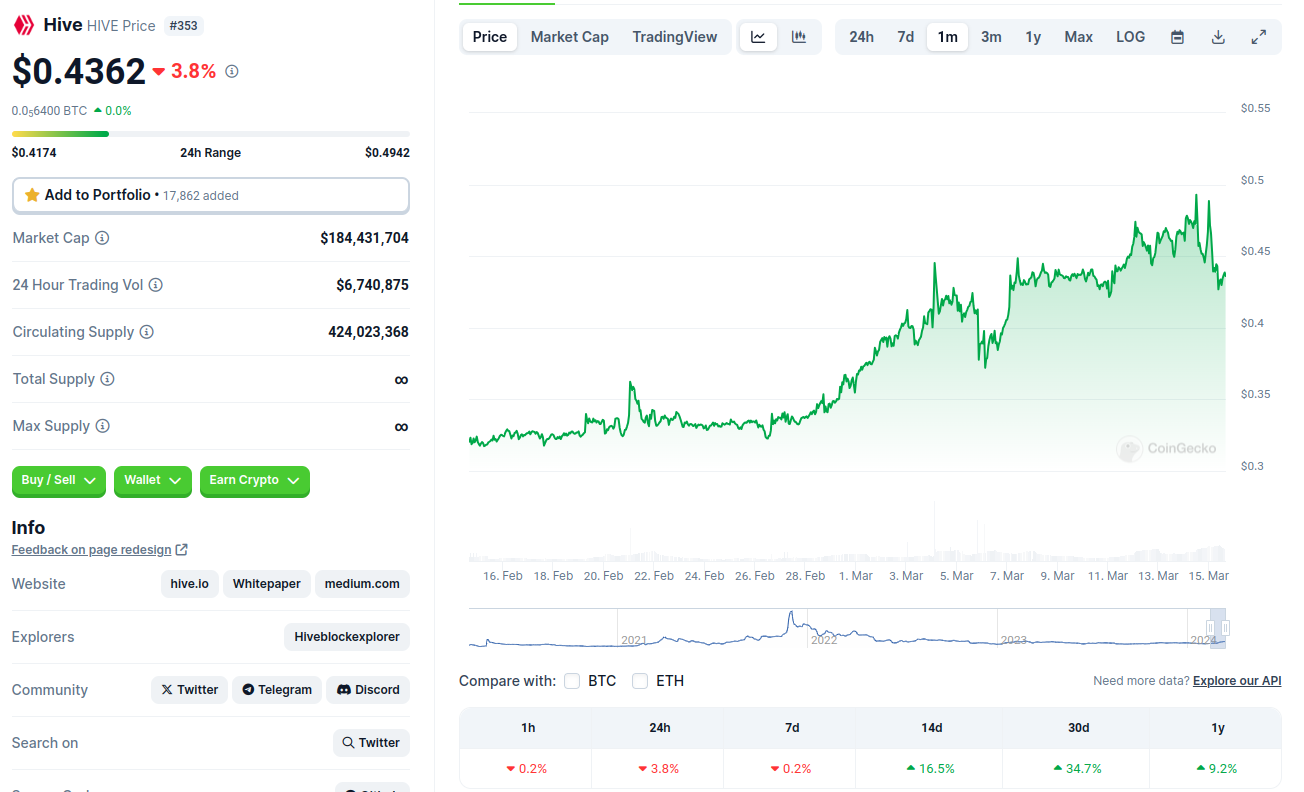Image resolution: width=1304 pixels, height=792 pixels.
Task: Click the 24h high value $0.4942
Action: pos(387,153)
